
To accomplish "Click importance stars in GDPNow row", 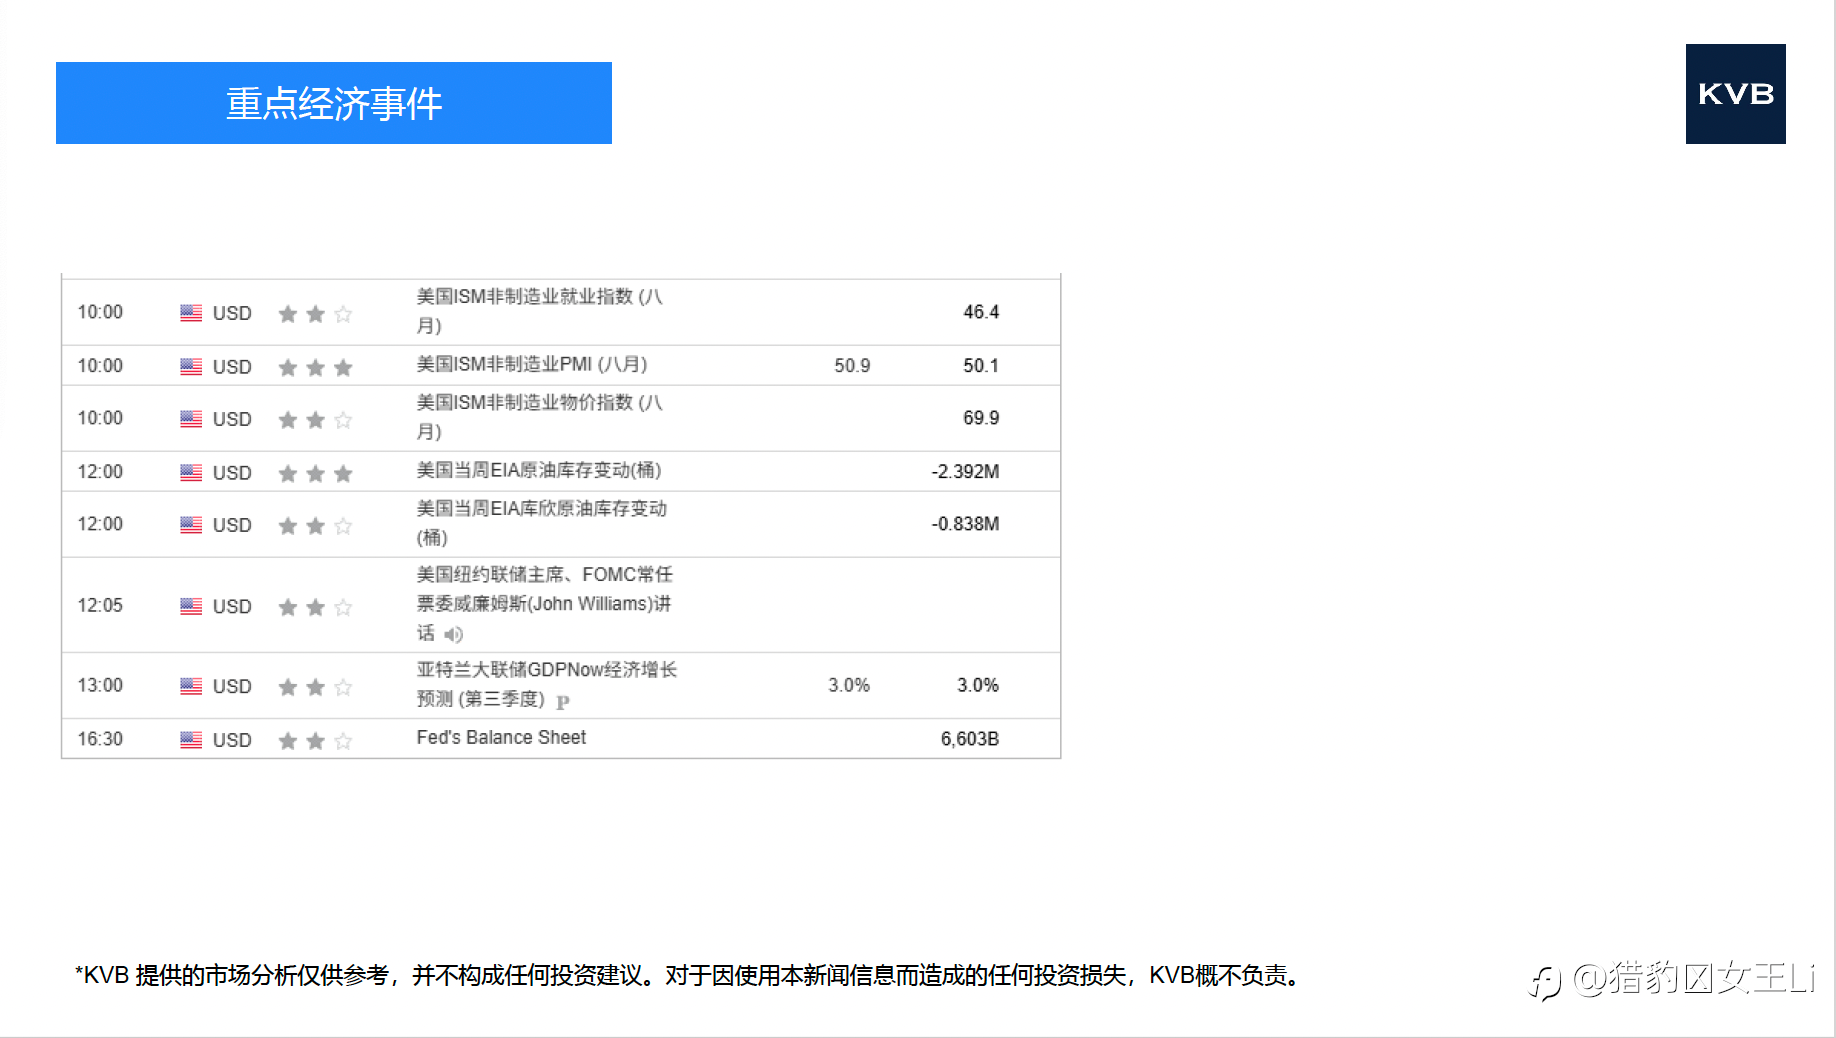I will [x=315, y=687].
